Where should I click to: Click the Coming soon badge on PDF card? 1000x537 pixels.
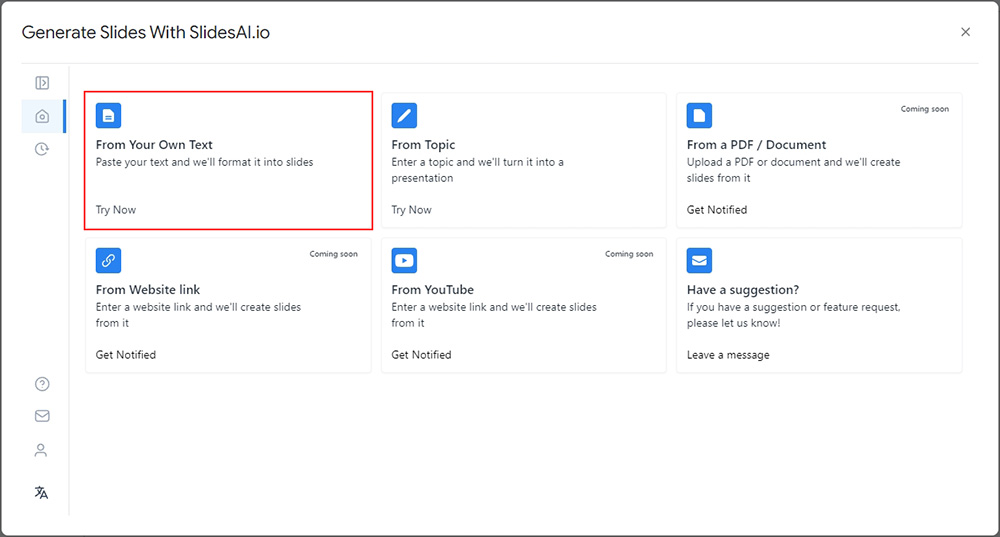[925, 109]
